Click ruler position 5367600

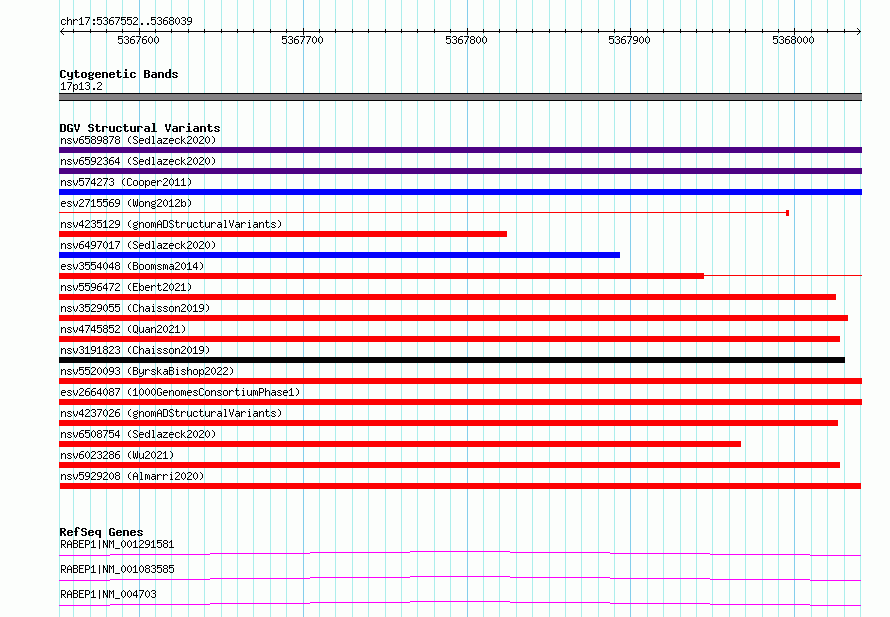[x=138, y=40]
